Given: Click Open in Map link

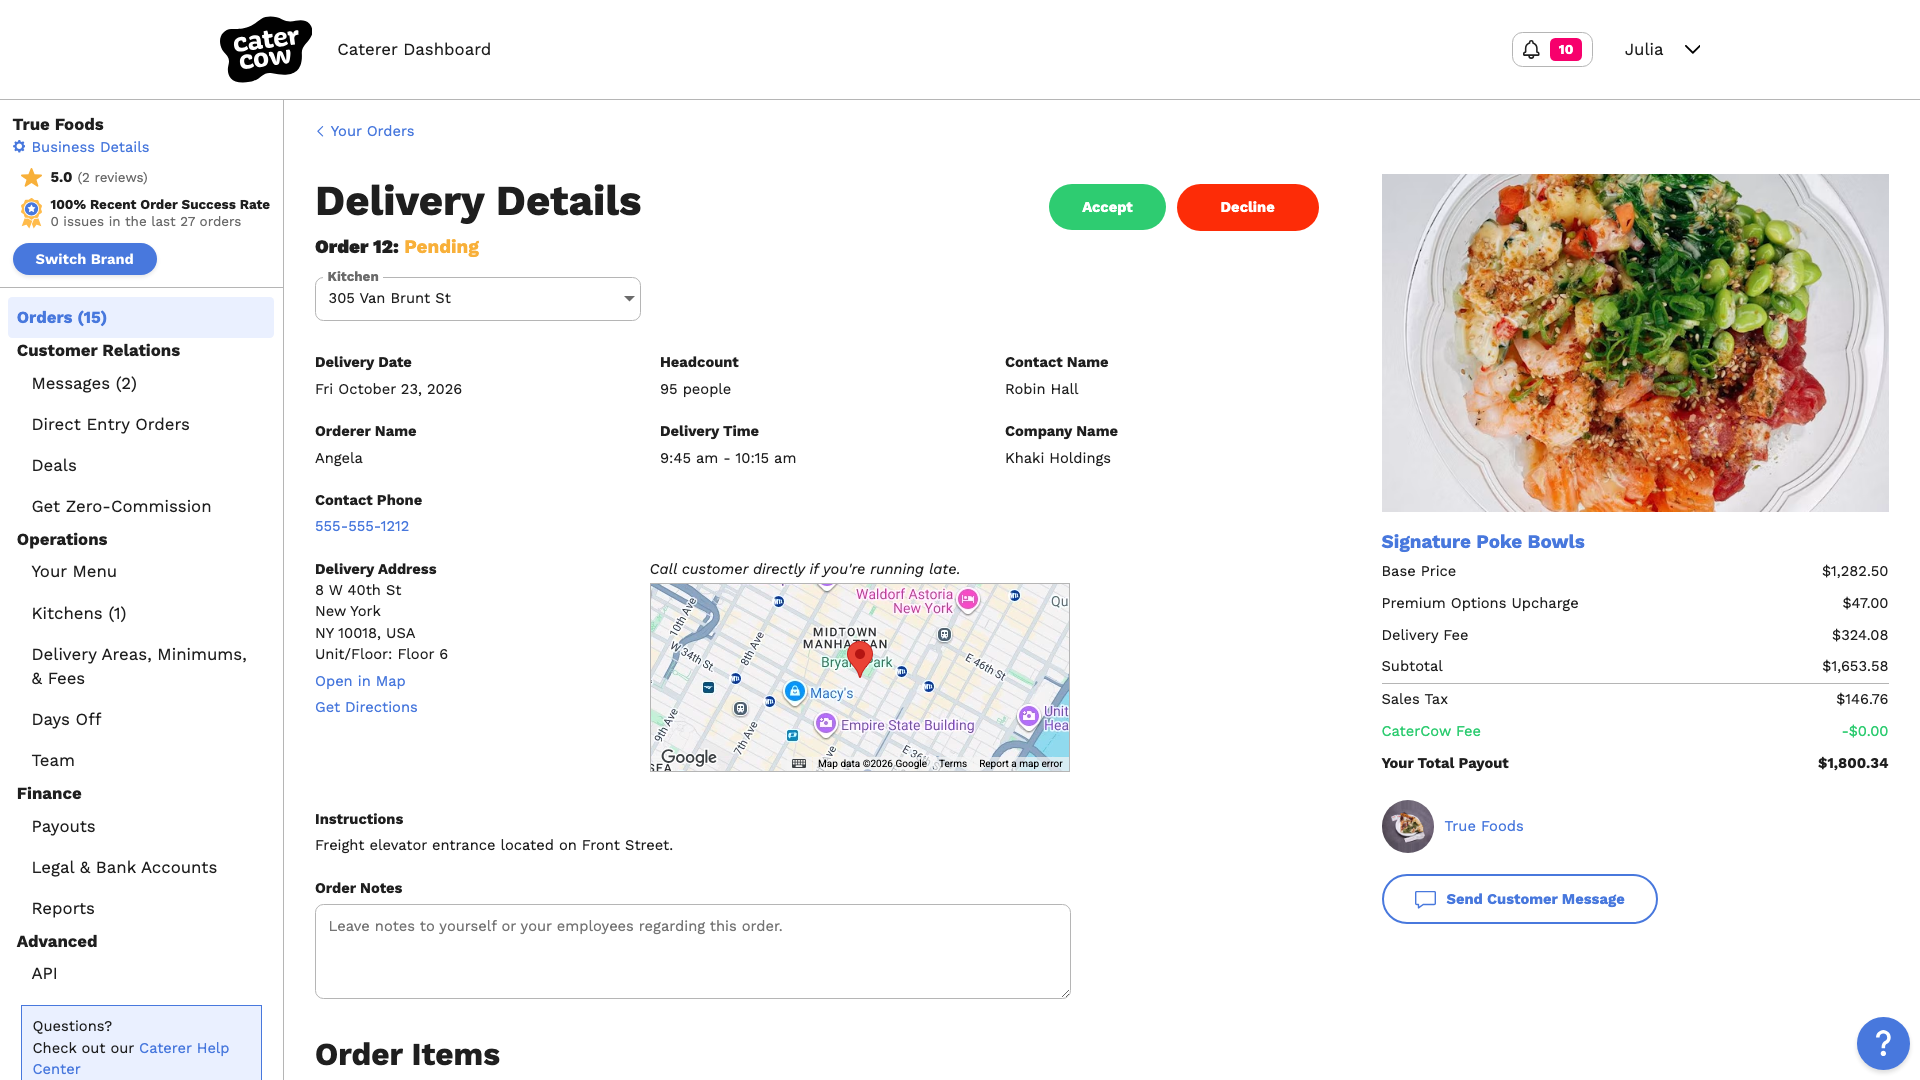Looking at the screenshot, I should click(360, 681).
